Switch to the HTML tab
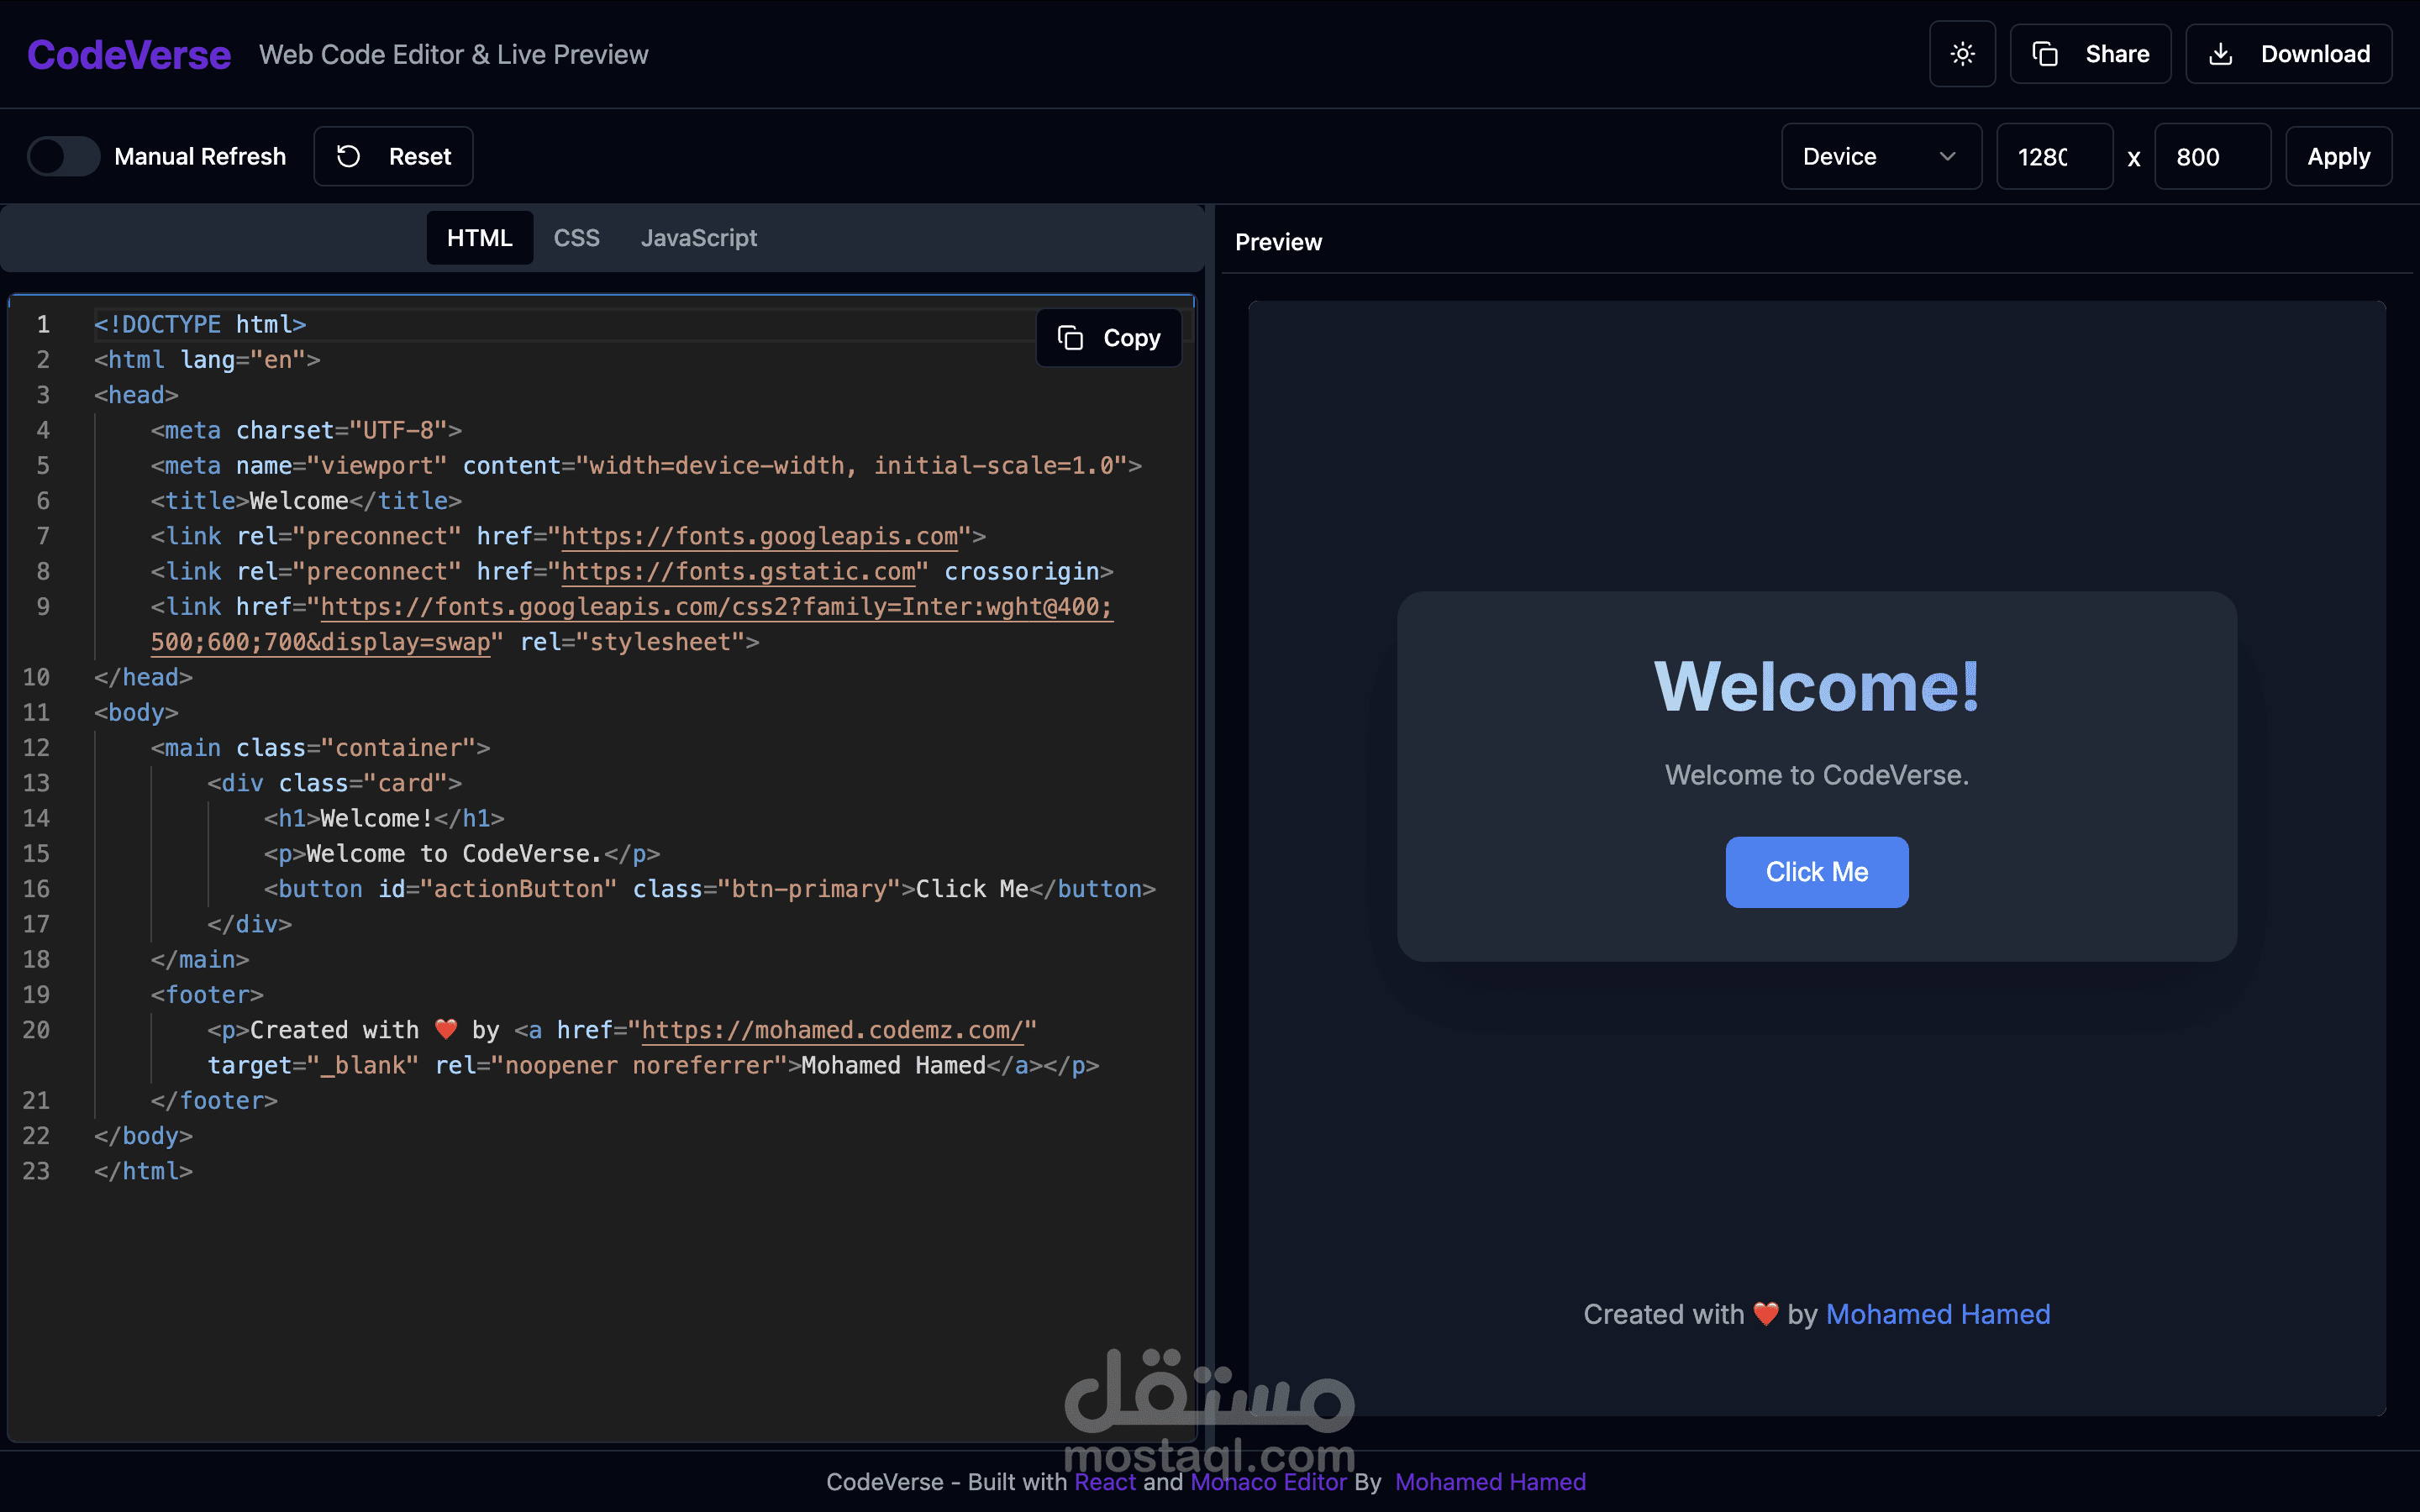The image size is (2420, 1512). click(480, 238)
